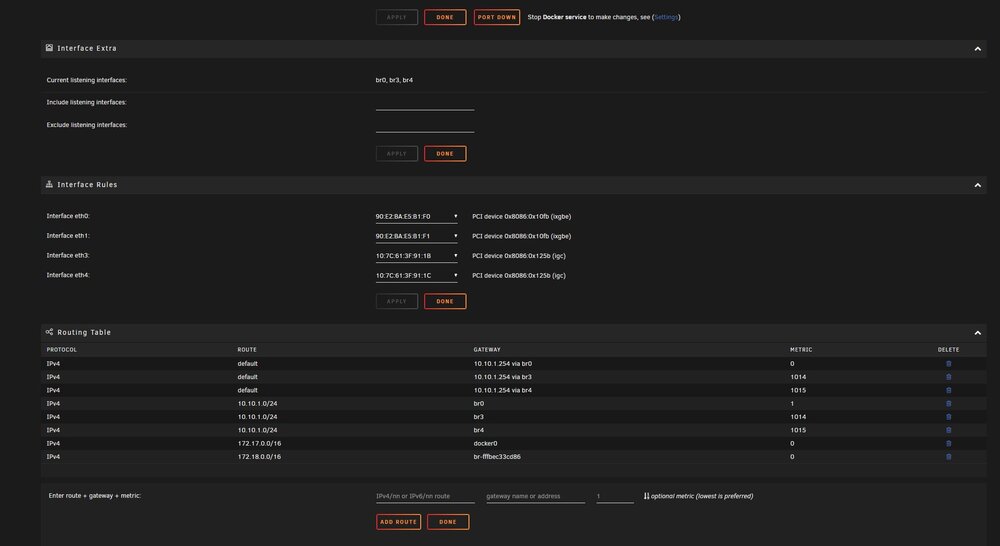Click the 'Interface eth0:' label

point(68,216)
